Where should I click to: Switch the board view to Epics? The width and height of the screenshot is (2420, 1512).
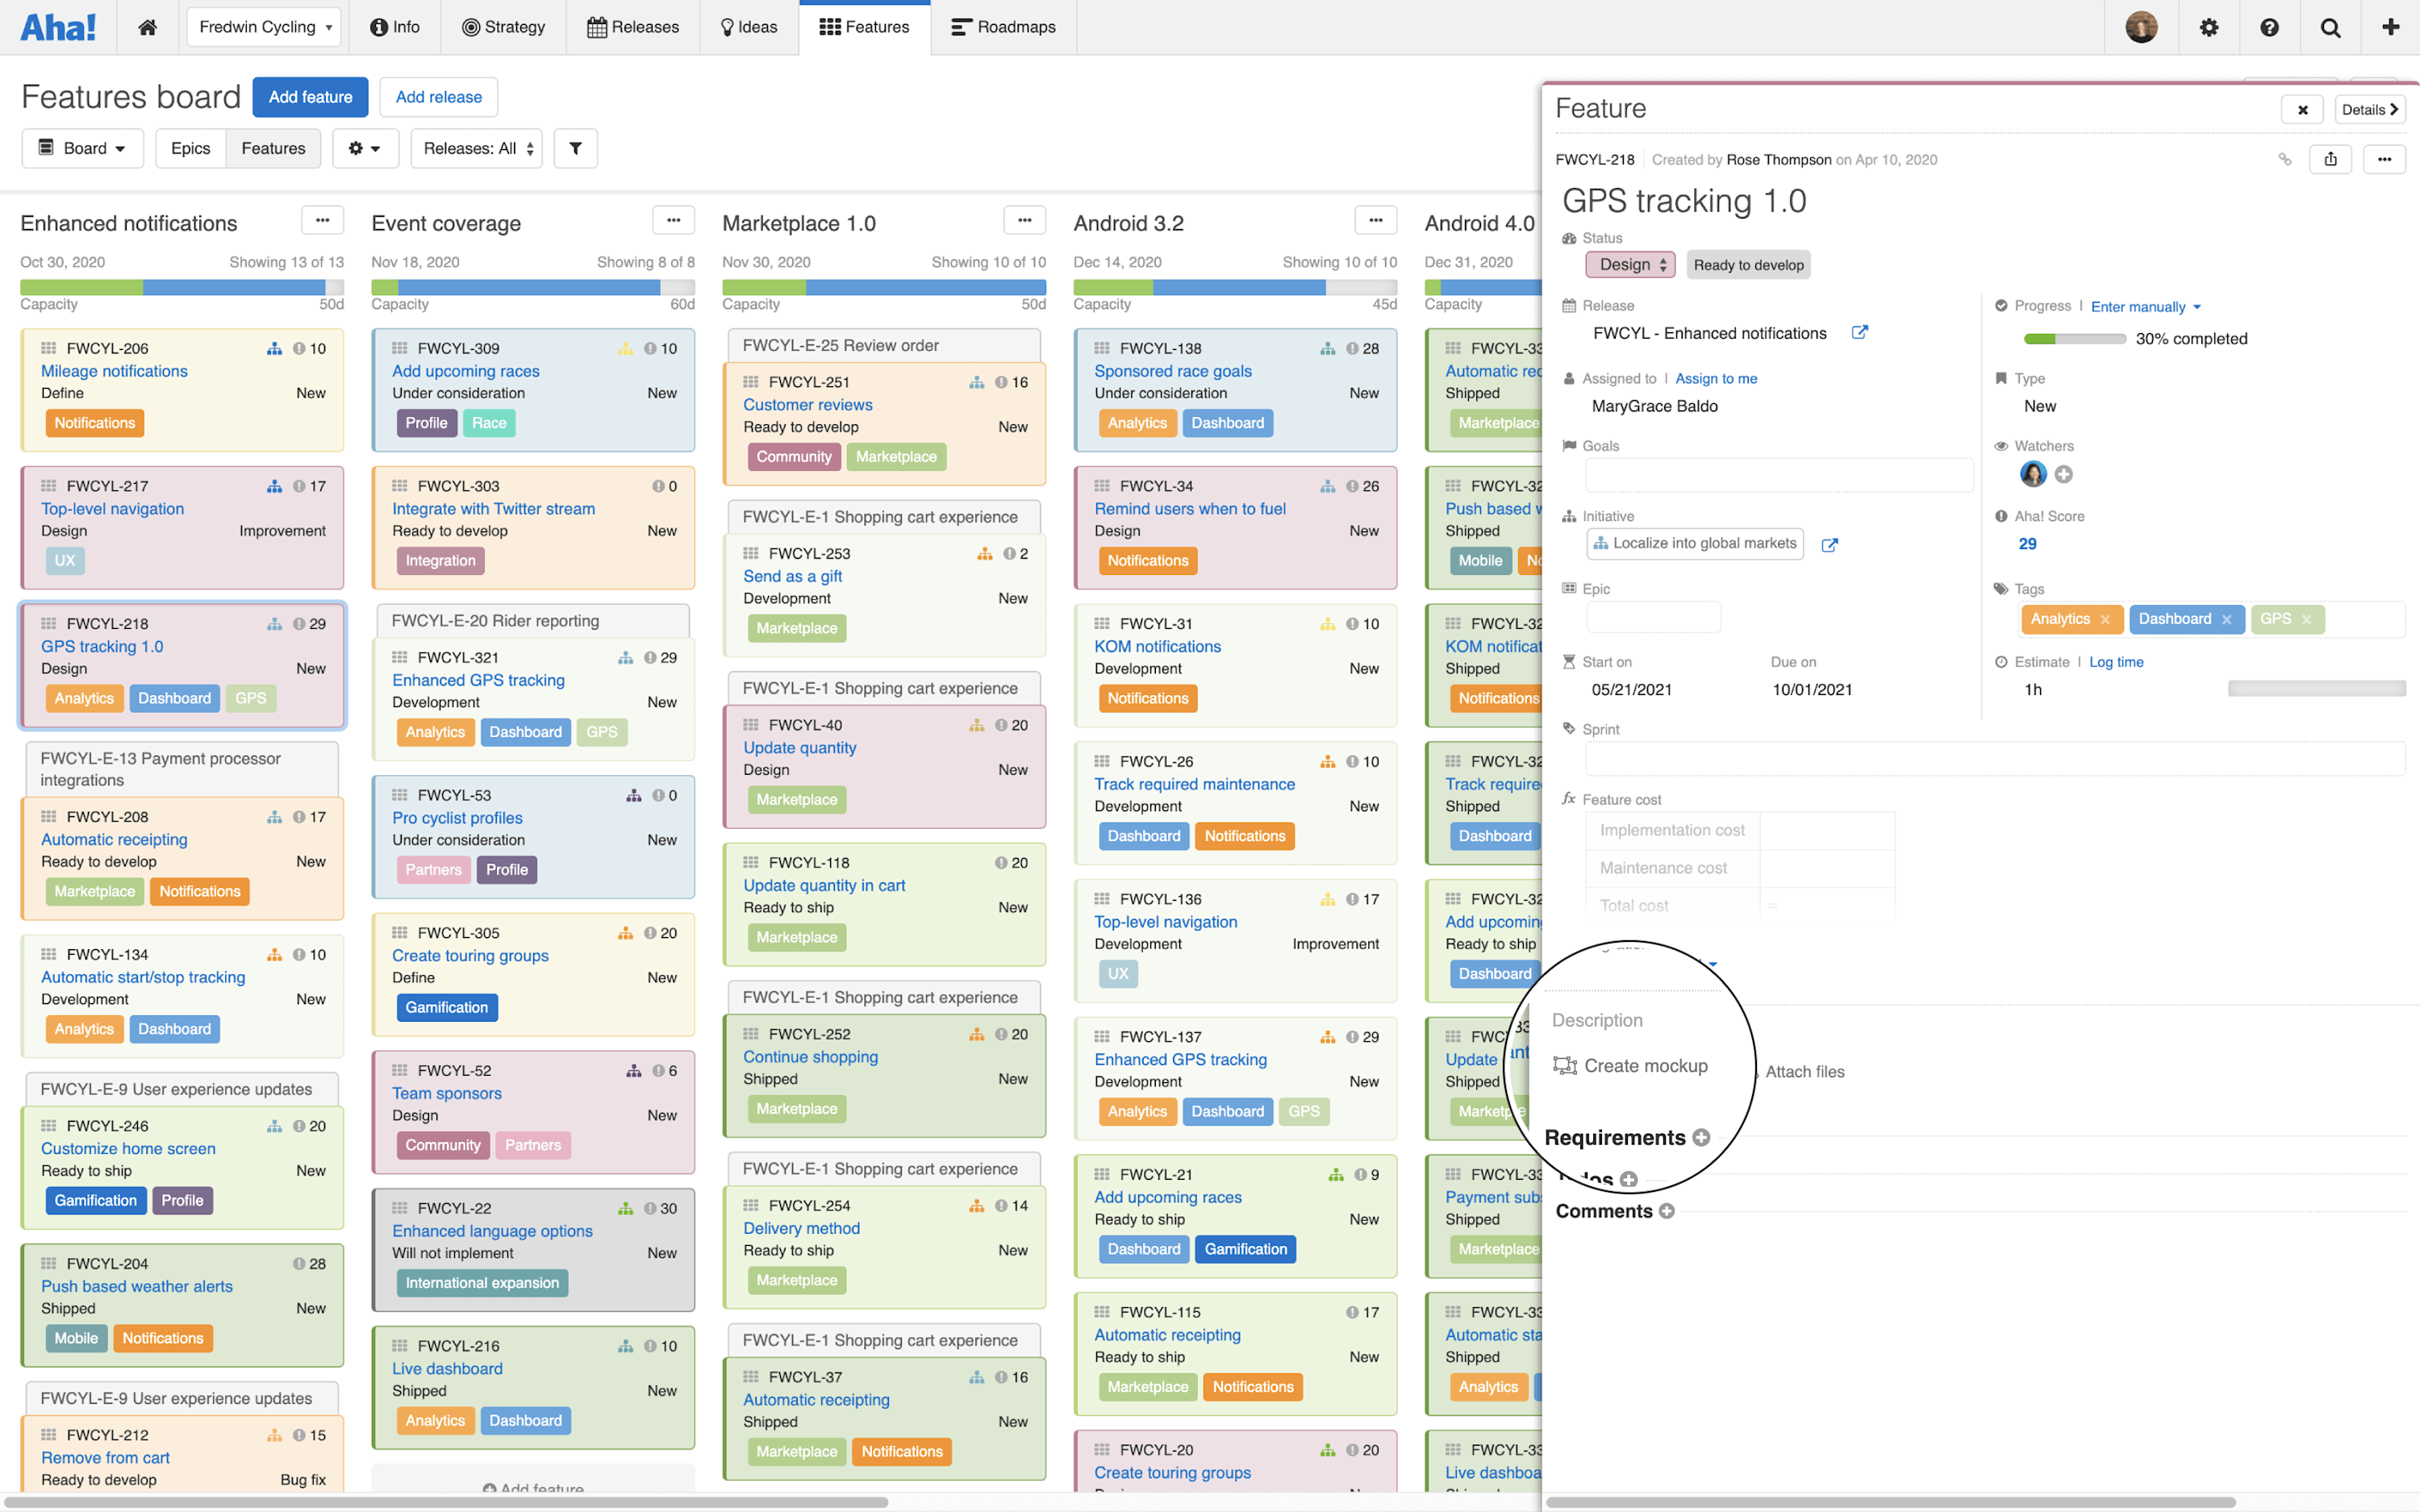pyautogui.click(x=190, y=148)
